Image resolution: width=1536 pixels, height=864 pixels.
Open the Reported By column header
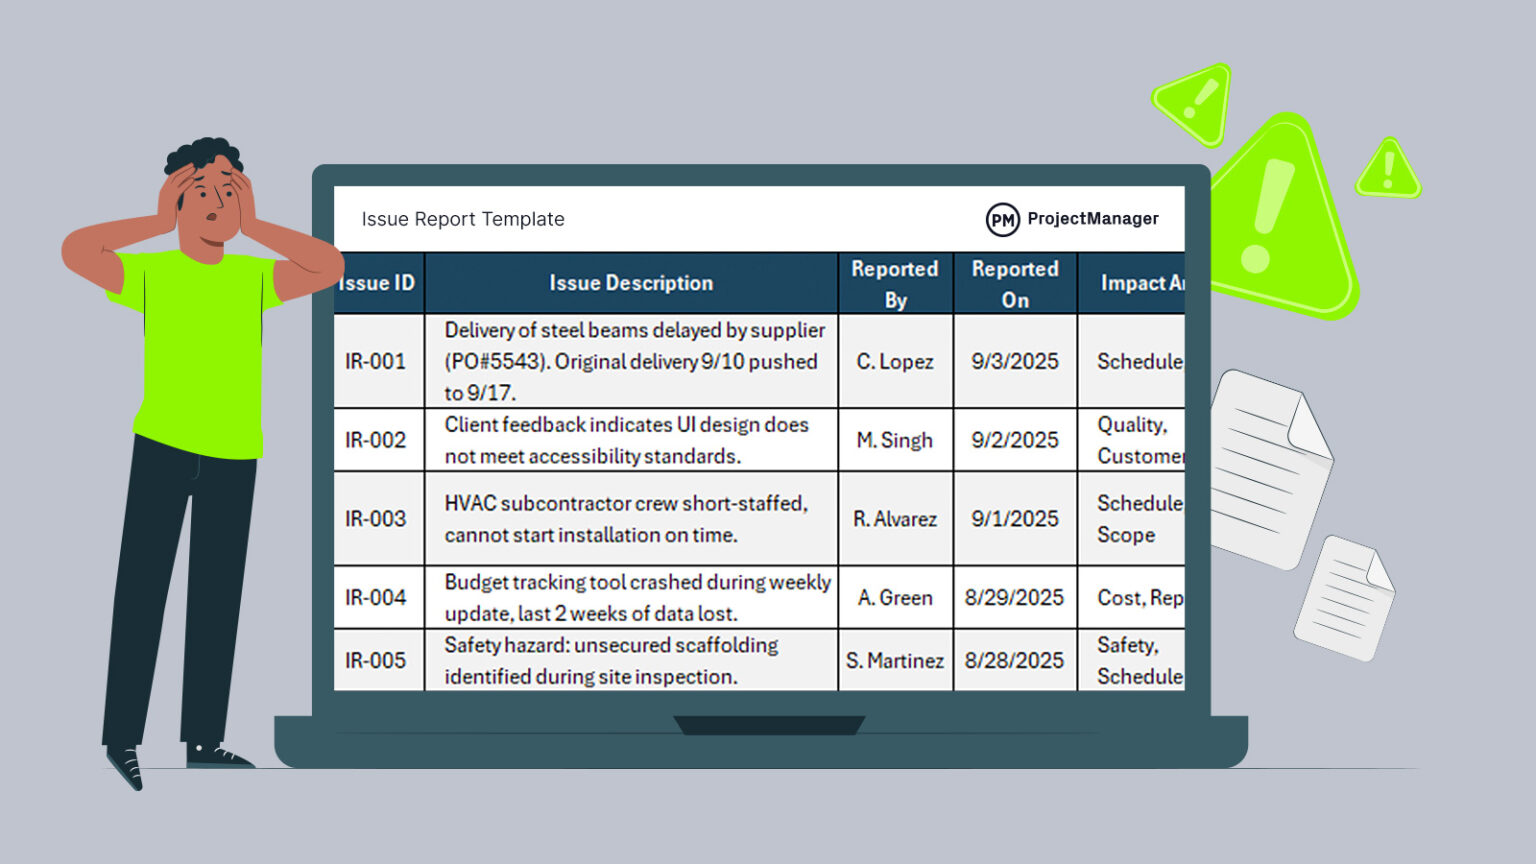pyautogui.click(x=894, y=283)
